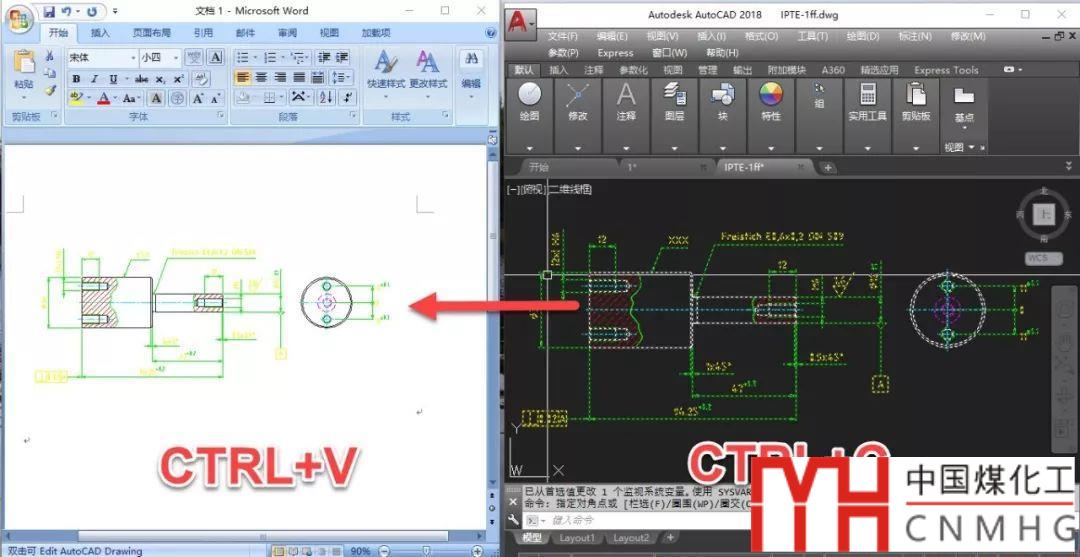Save the Word document via quick access
The height and width of the screenshot is (557, 1080).
49,11
